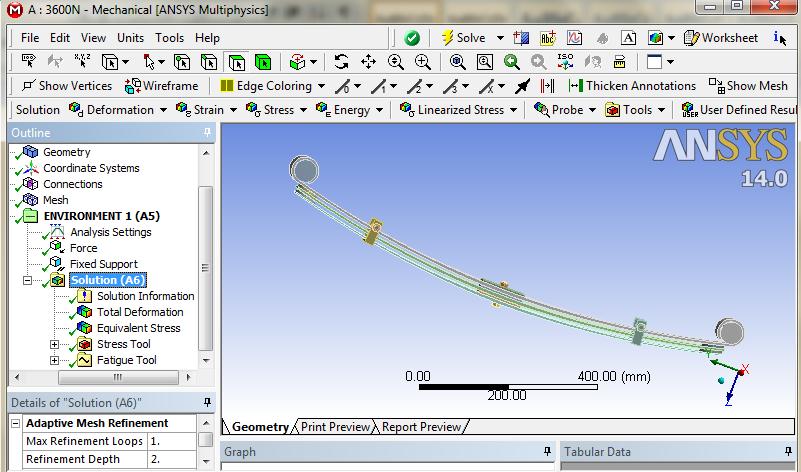Pin the Graph panel
801x472 pixels.
click(547, 452)
